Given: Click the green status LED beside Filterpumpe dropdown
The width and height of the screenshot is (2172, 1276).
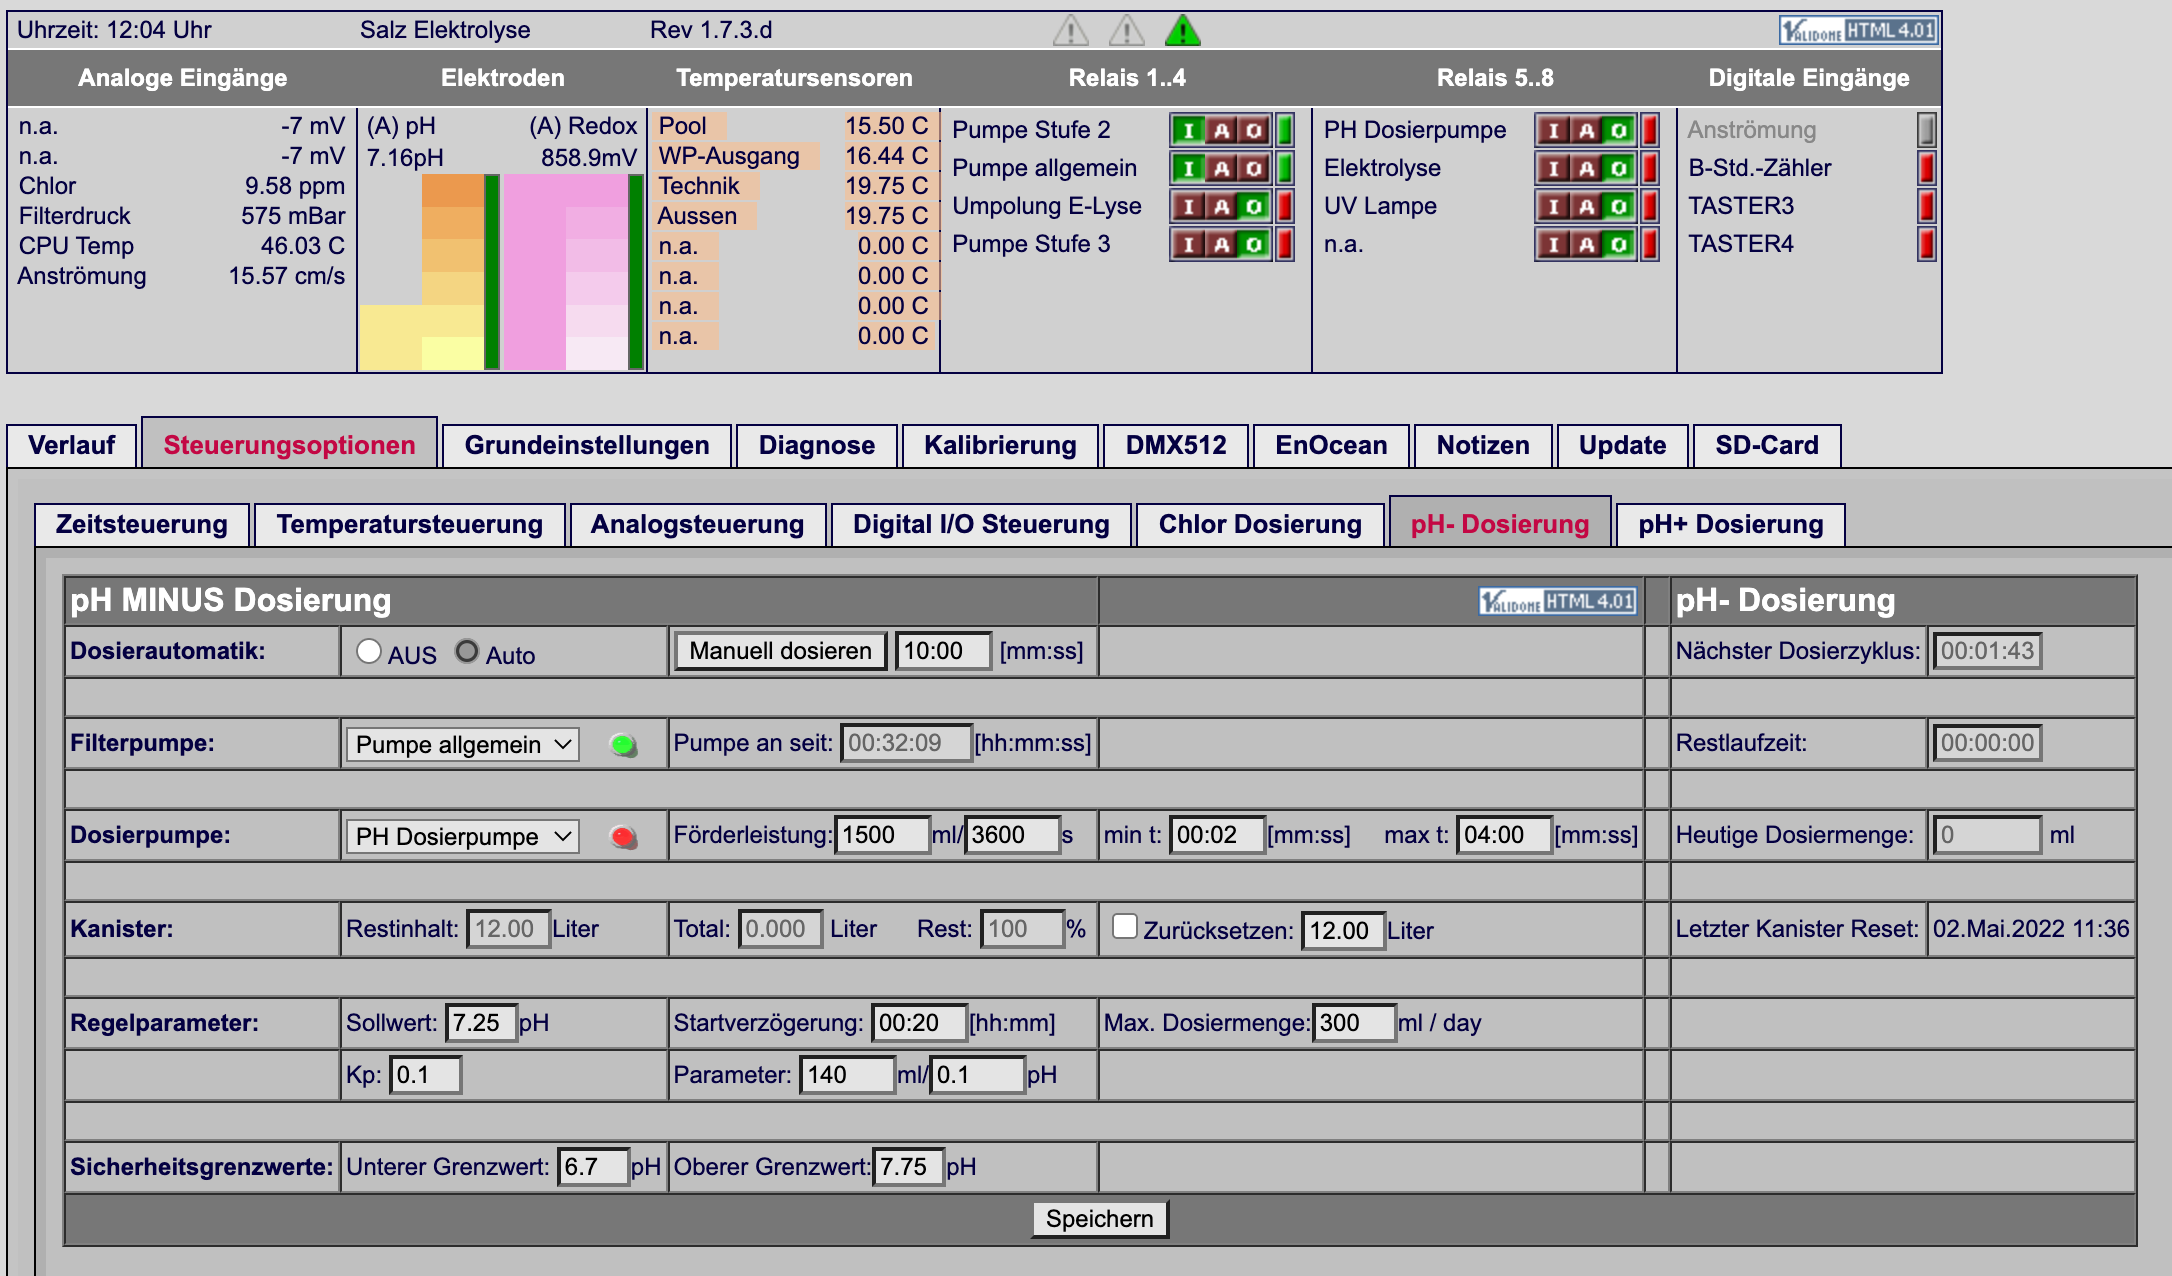Looking at the screenshot, I should point(623,745).
